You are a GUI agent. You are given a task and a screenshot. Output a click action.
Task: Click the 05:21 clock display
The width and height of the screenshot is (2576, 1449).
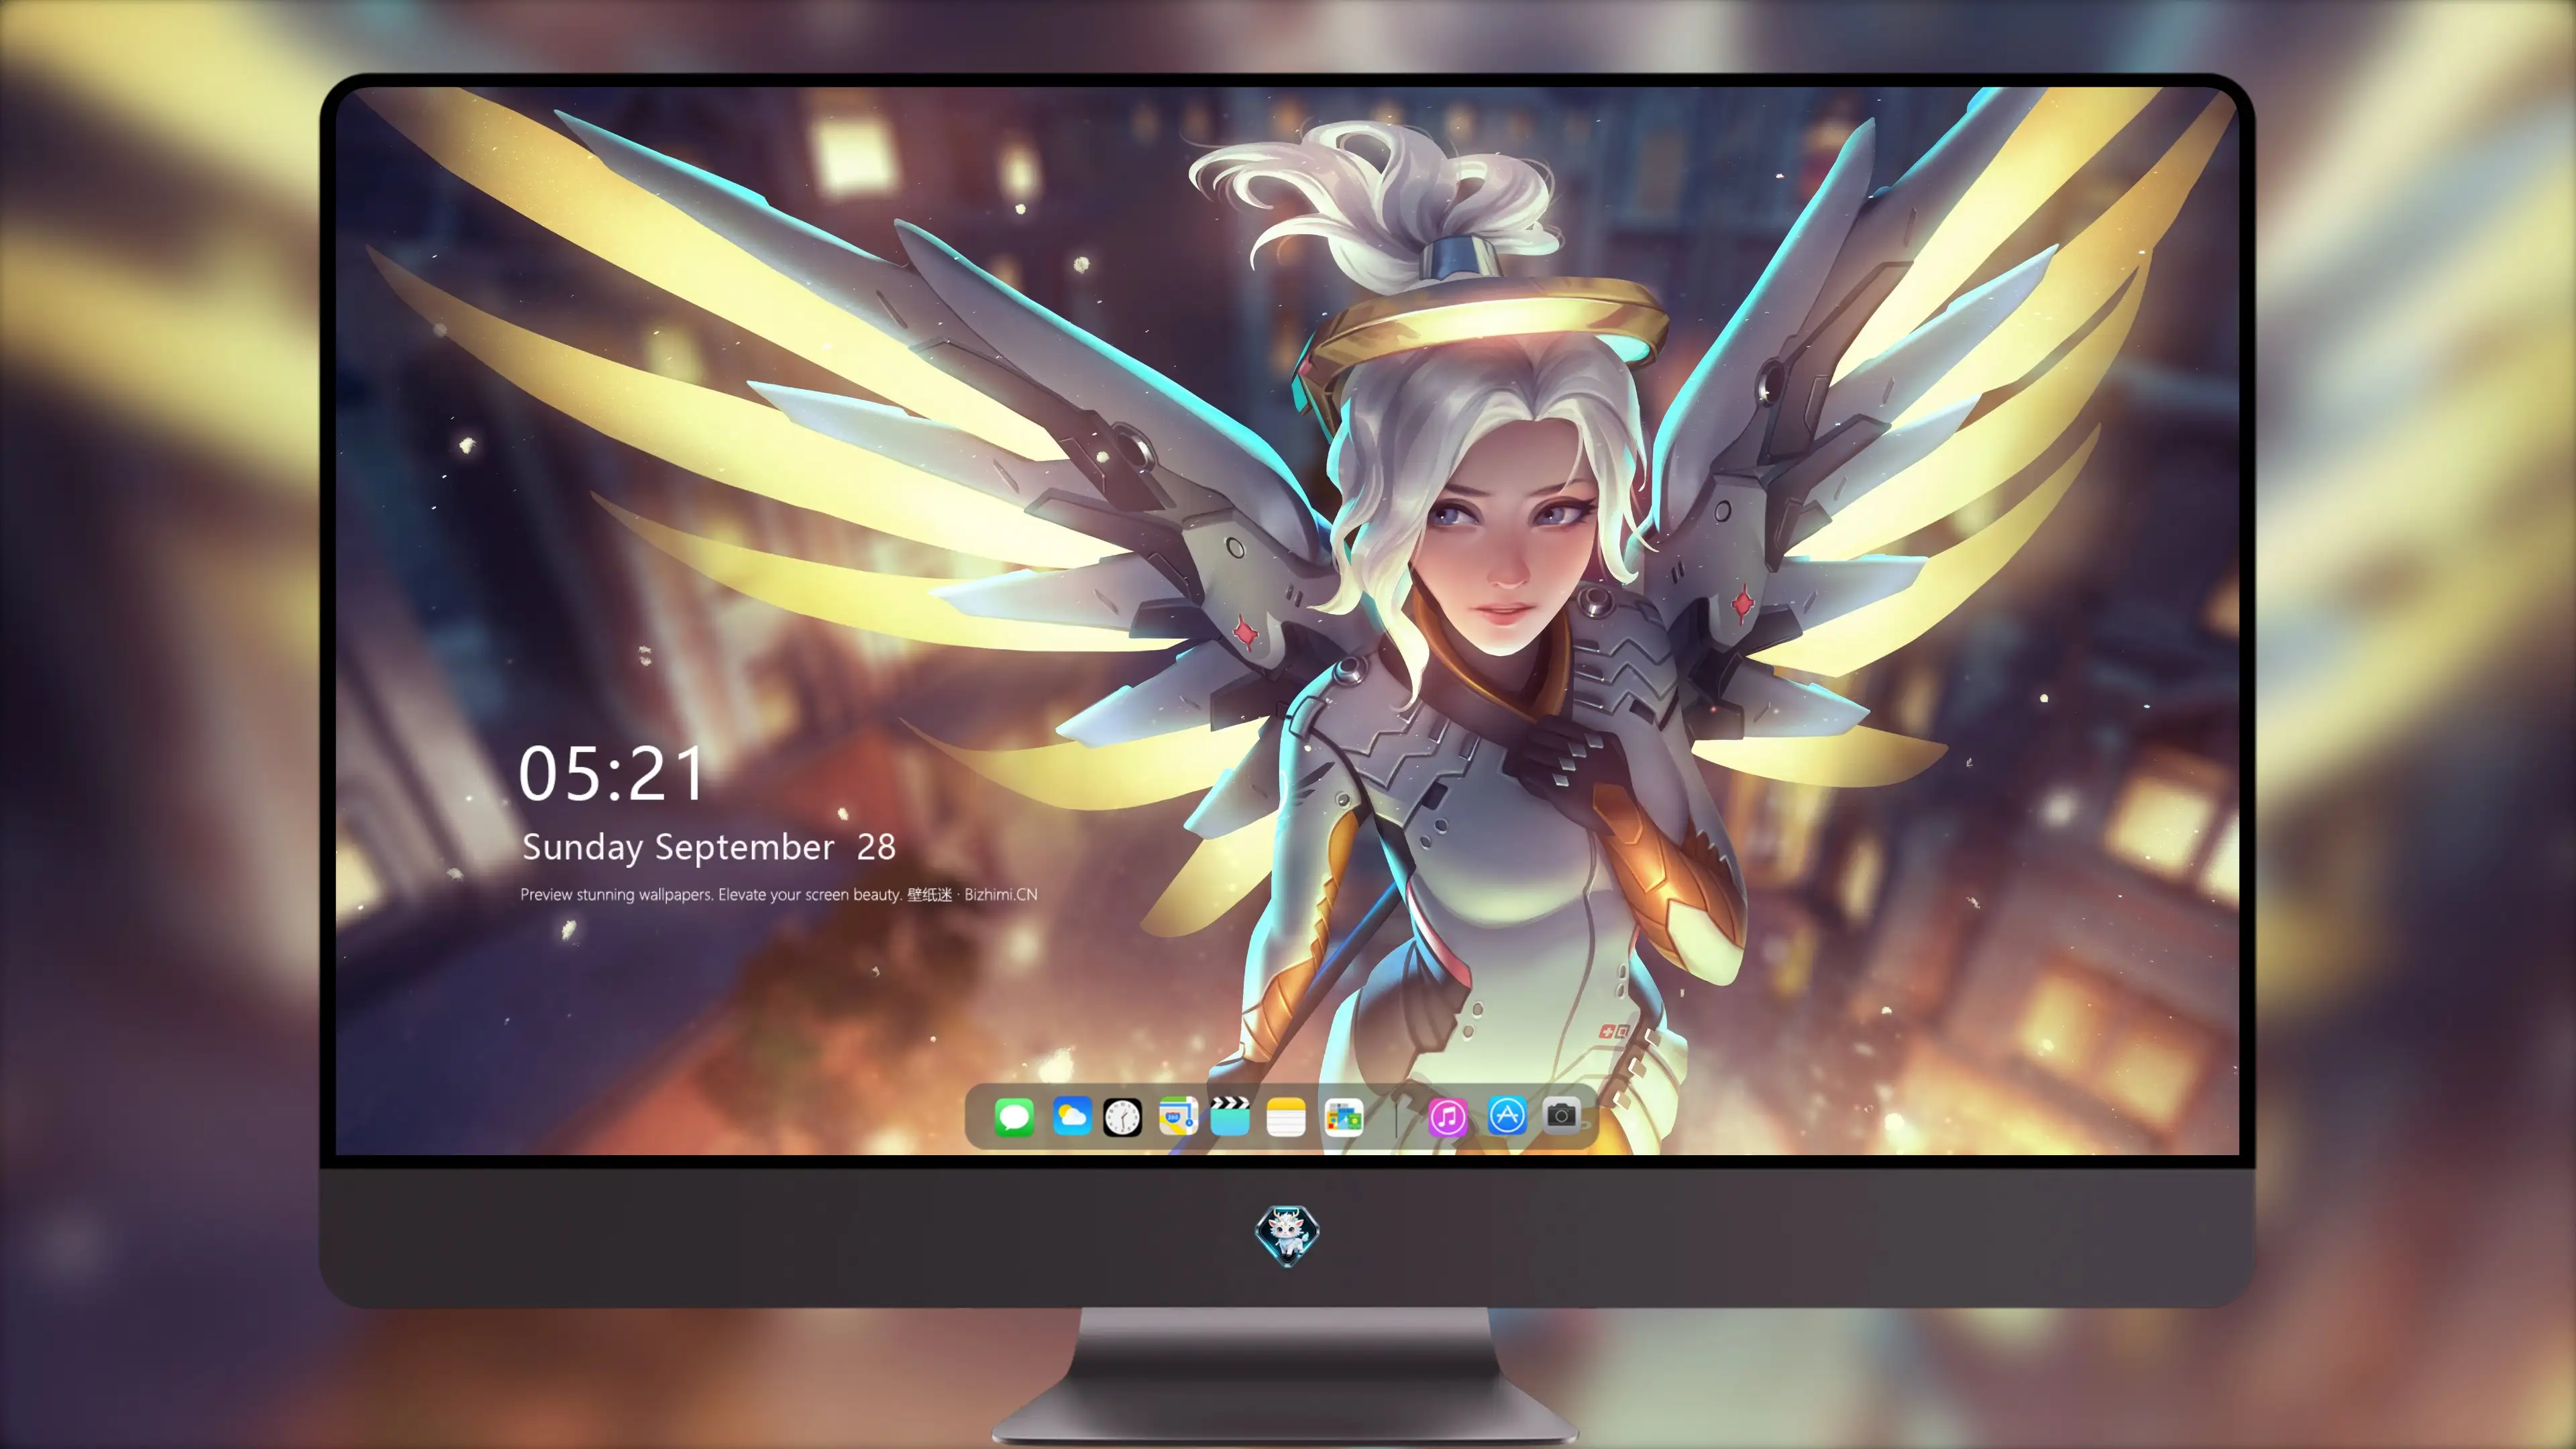611,774
